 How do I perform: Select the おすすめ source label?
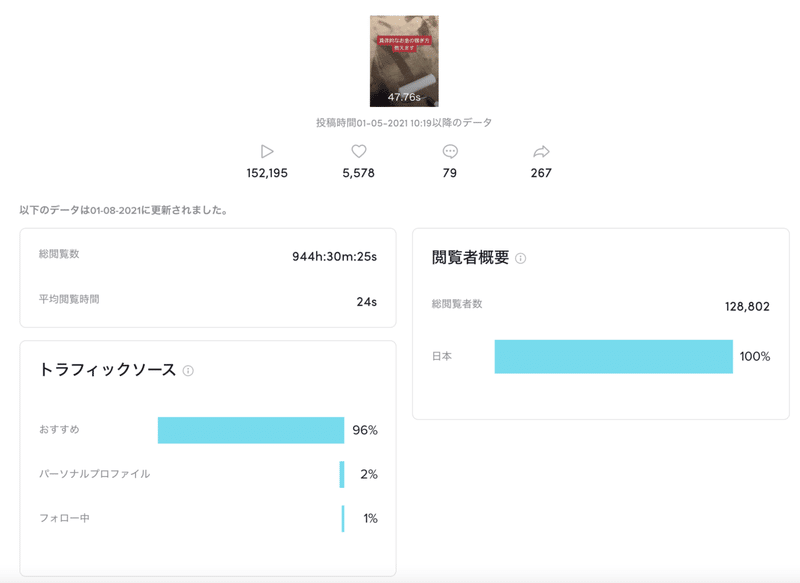click(59, 430)
